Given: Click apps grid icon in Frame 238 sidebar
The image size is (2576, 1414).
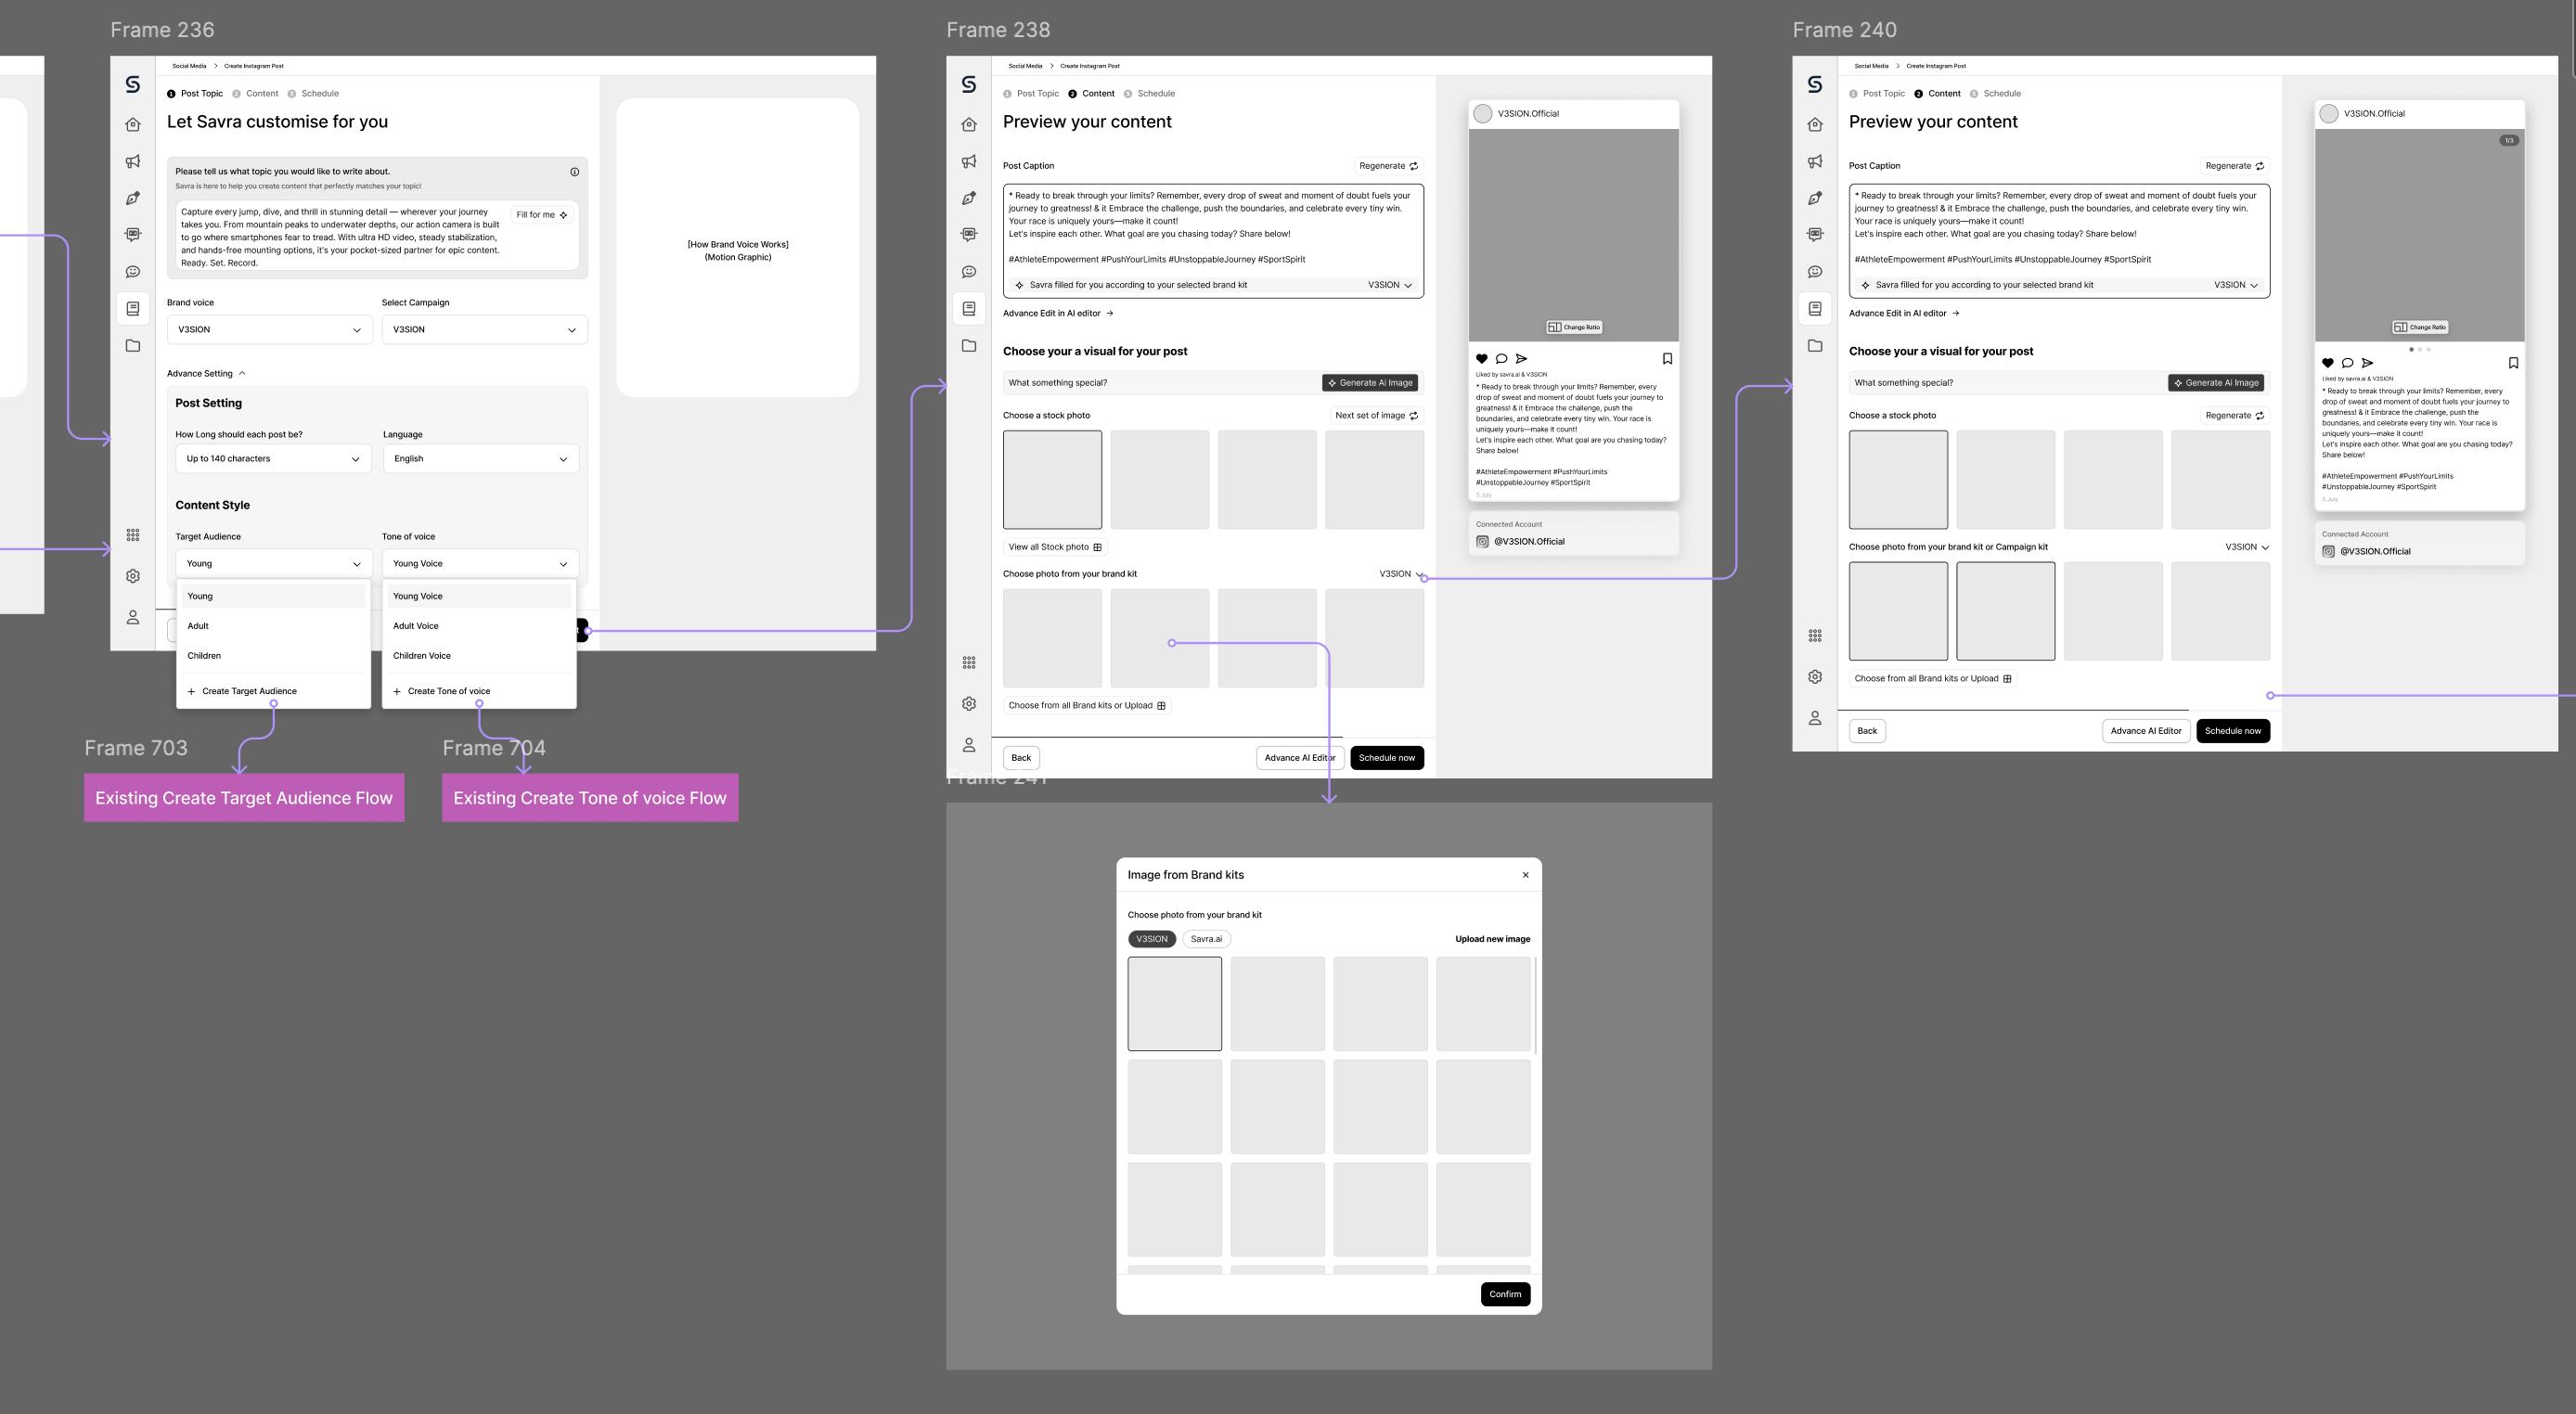Looking at the screenshot, I should 969,662.
